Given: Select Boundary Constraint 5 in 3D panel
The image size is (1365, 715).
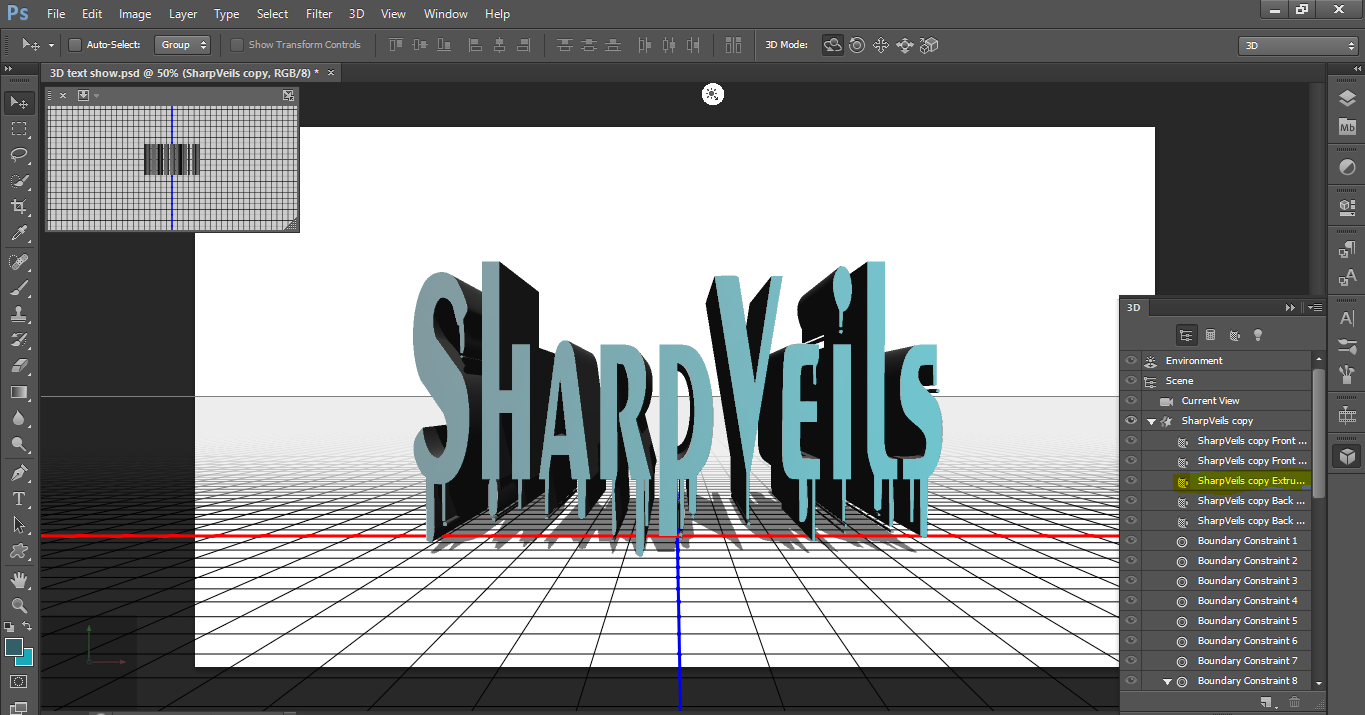Looking at the screenshot, I should (1226, 620).
